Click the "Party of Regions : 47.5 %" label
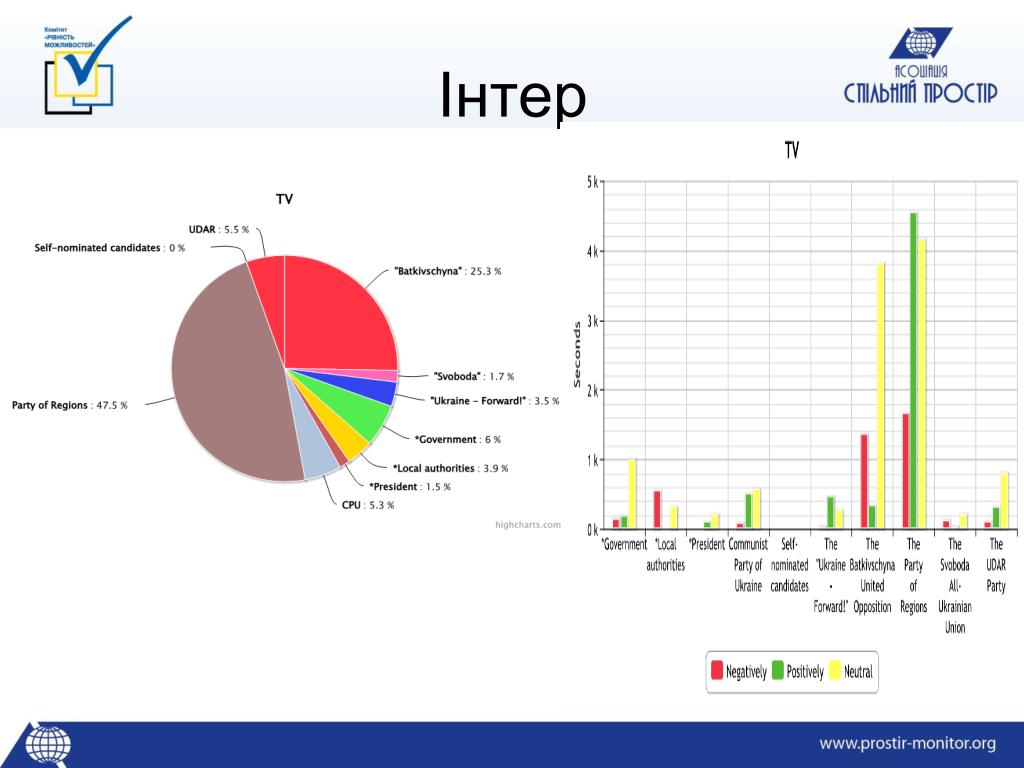This screenshot has width=1024, height=768. point(69,405)
